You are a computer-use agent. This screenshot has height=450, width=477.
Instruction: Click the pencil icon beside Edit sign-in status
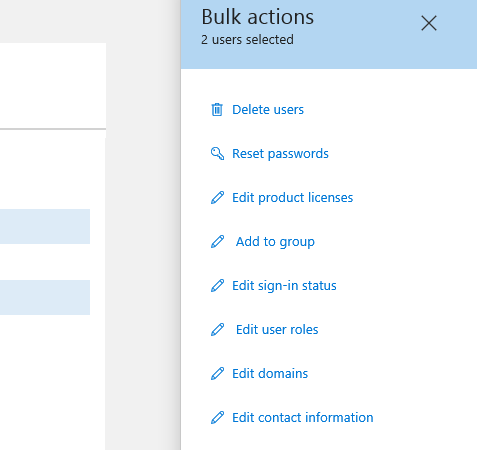click(217, 285)
